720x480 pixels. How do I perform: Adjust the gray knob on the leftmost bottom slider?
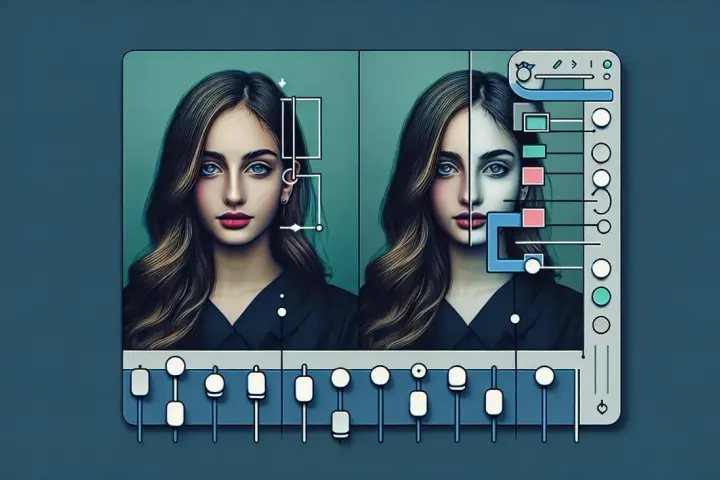(140, 383)
